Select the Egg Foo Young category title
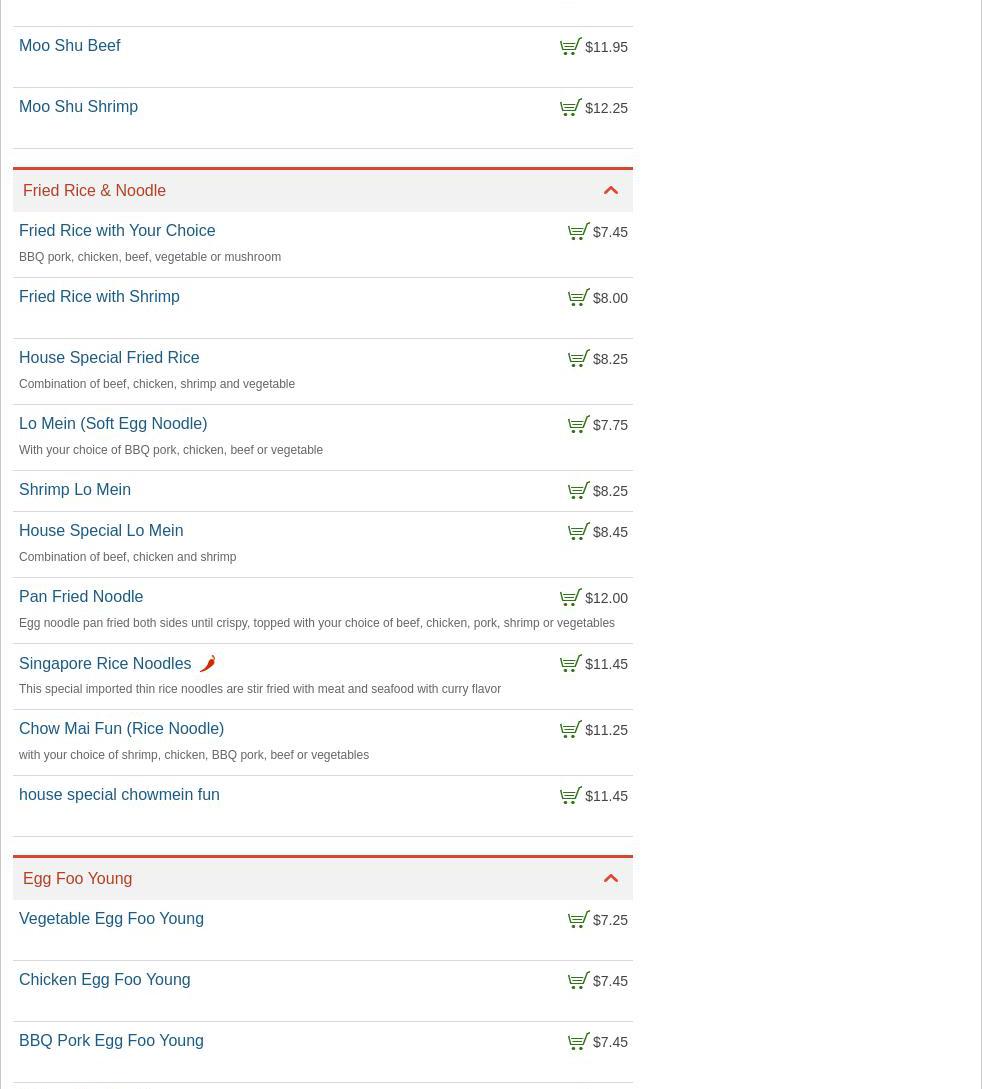Image resolution: width=982 pixels, height=1089 pixels. [x=77, y=879]
